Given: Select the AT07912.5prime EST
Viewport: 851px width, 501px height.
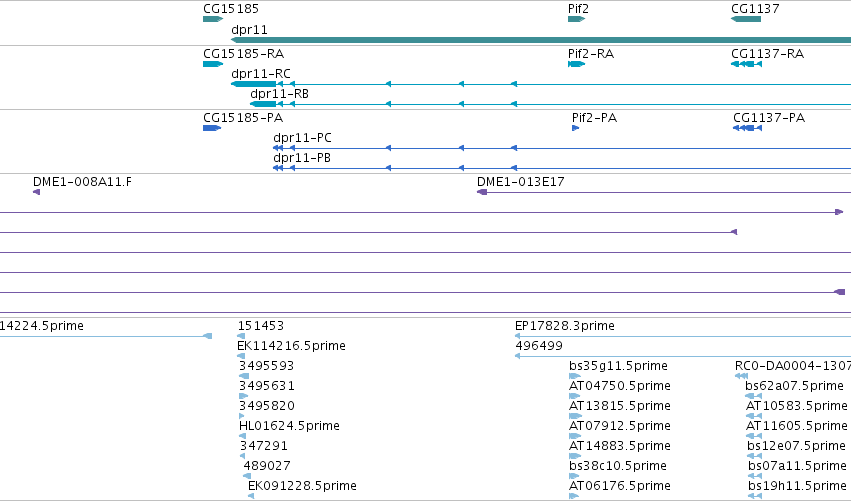Looking at the screenshot, I should click(619, 426).
